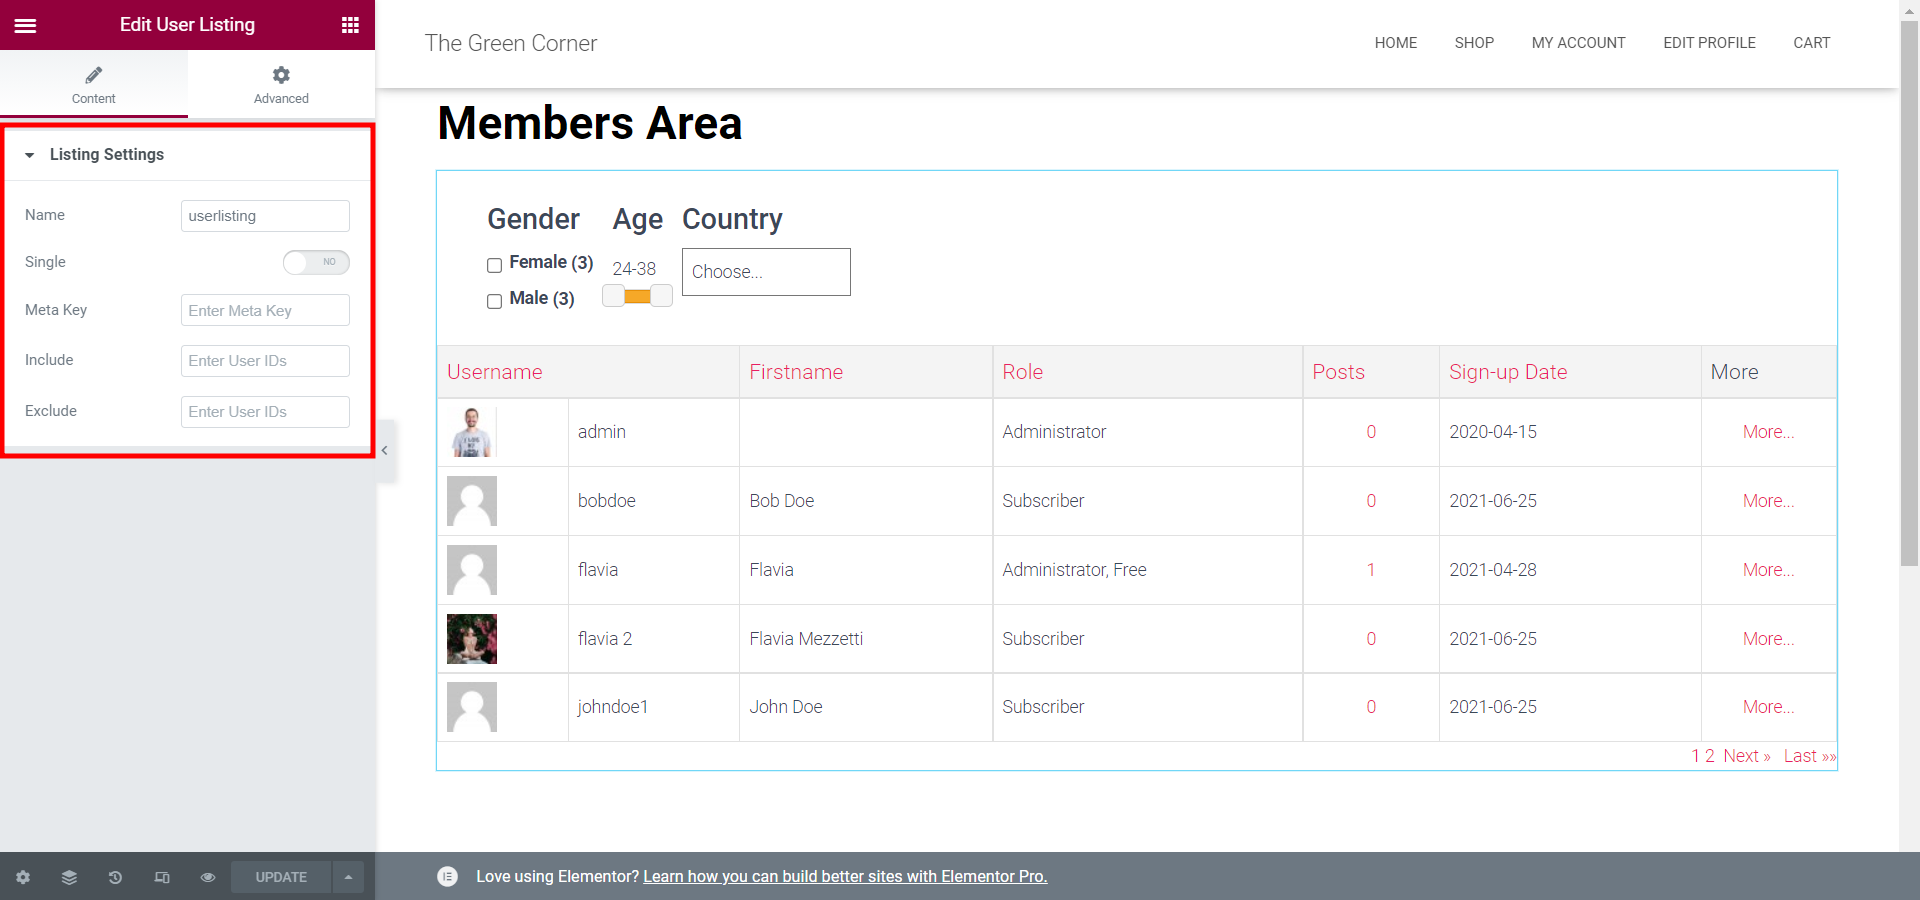Click the UPDATE button
The width and height of the screenshot is (1920, 900).
[280, 877]
